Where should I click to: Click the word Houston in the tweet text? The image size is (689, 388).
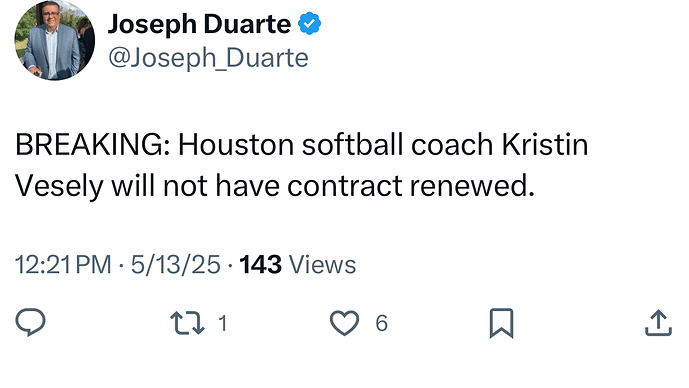tap(236, 145)
